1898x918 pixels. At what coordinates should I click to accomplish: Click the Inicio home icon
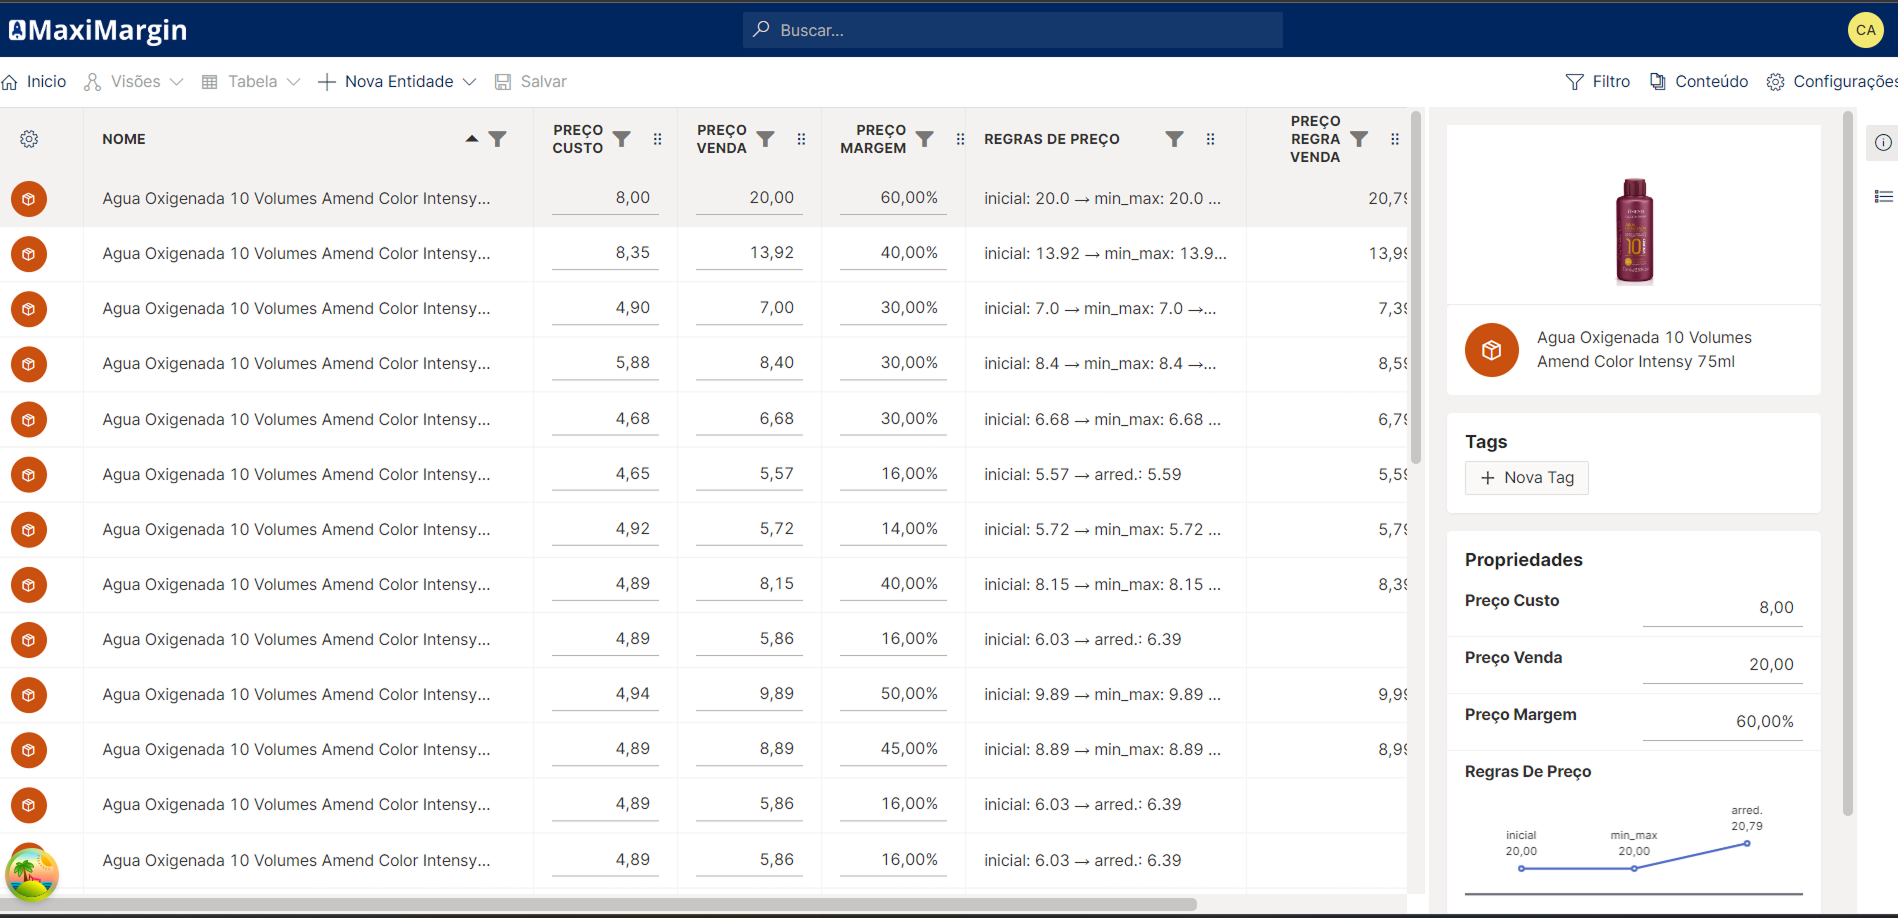click(10, 82)
